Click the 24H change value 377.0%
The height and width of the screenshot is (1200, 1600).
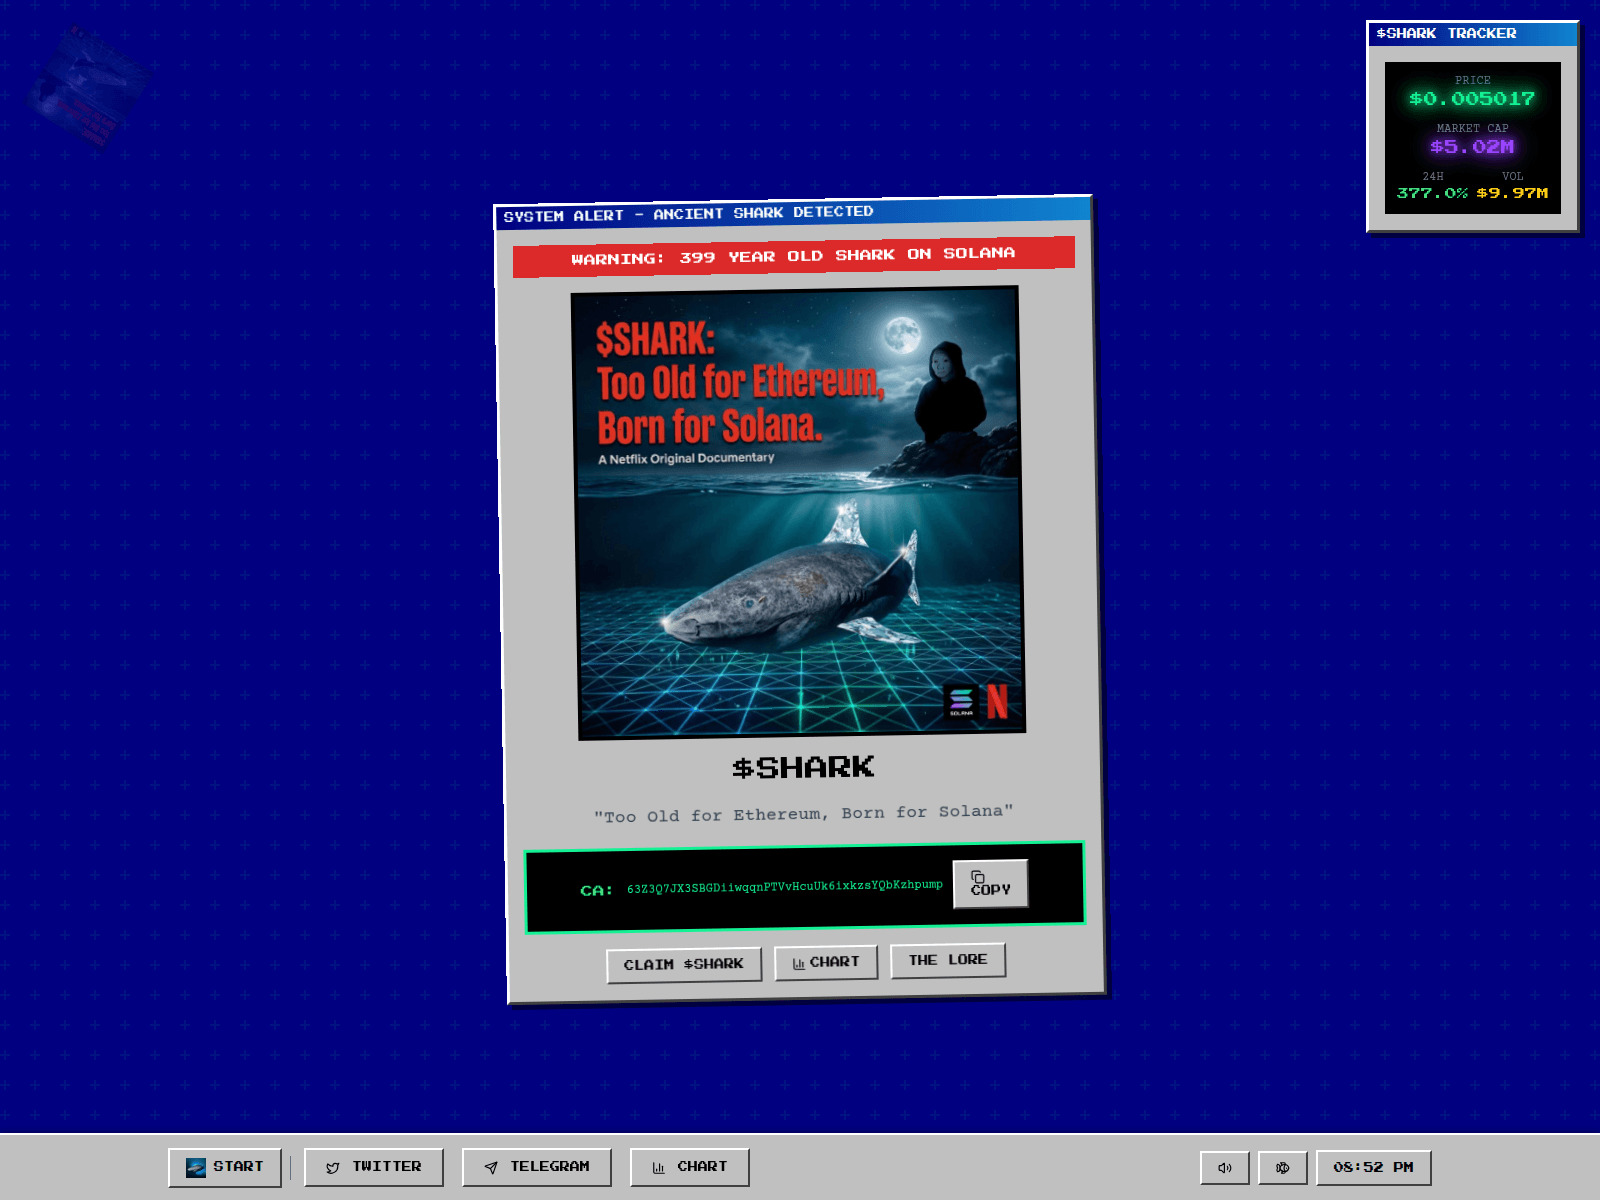click(x=1432, y=193)
